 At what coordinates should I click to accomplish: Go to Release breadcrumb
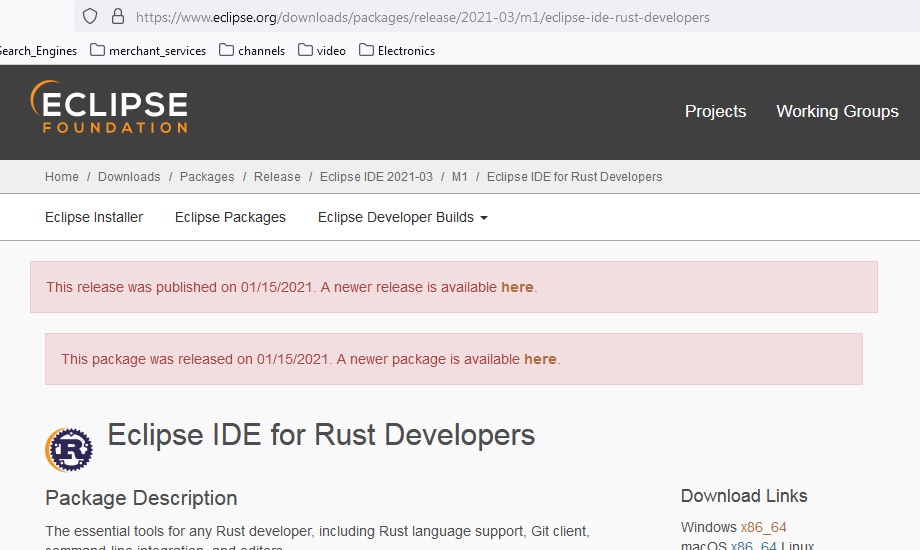tap(277, 177)
